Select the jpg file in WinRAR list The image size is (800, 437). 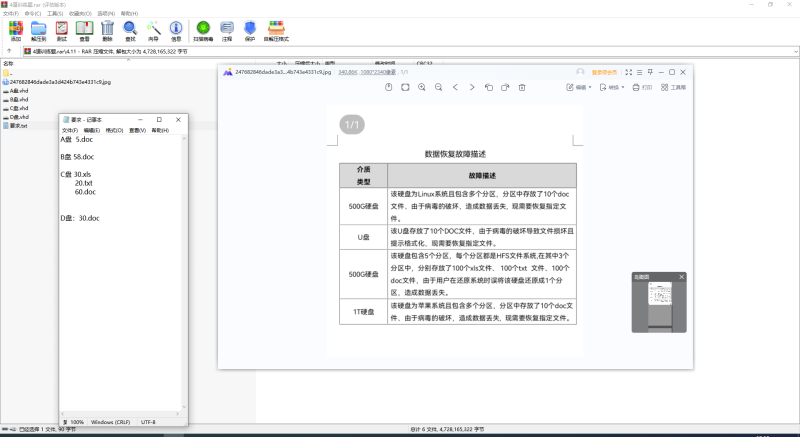57,82
